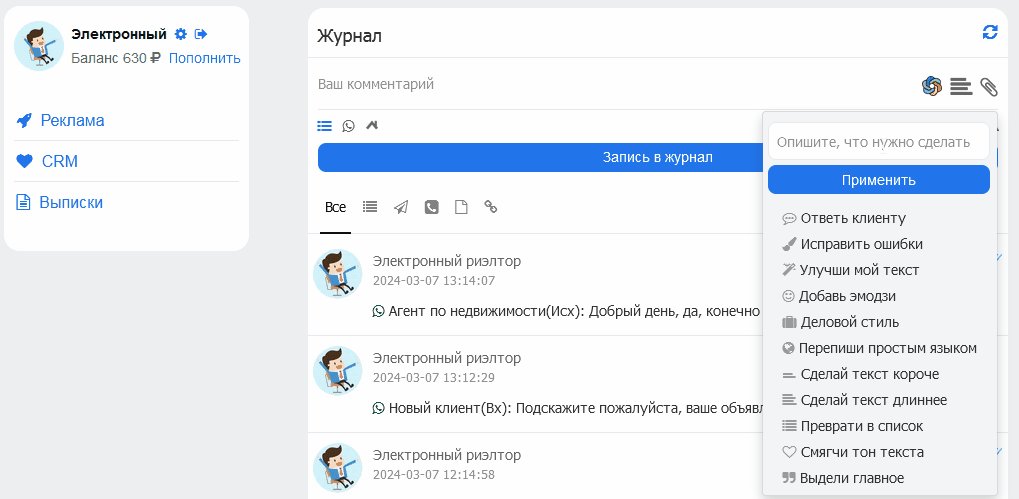Open the CRM section
Viewport: 1019px width, 499px height.
(60, 161)
